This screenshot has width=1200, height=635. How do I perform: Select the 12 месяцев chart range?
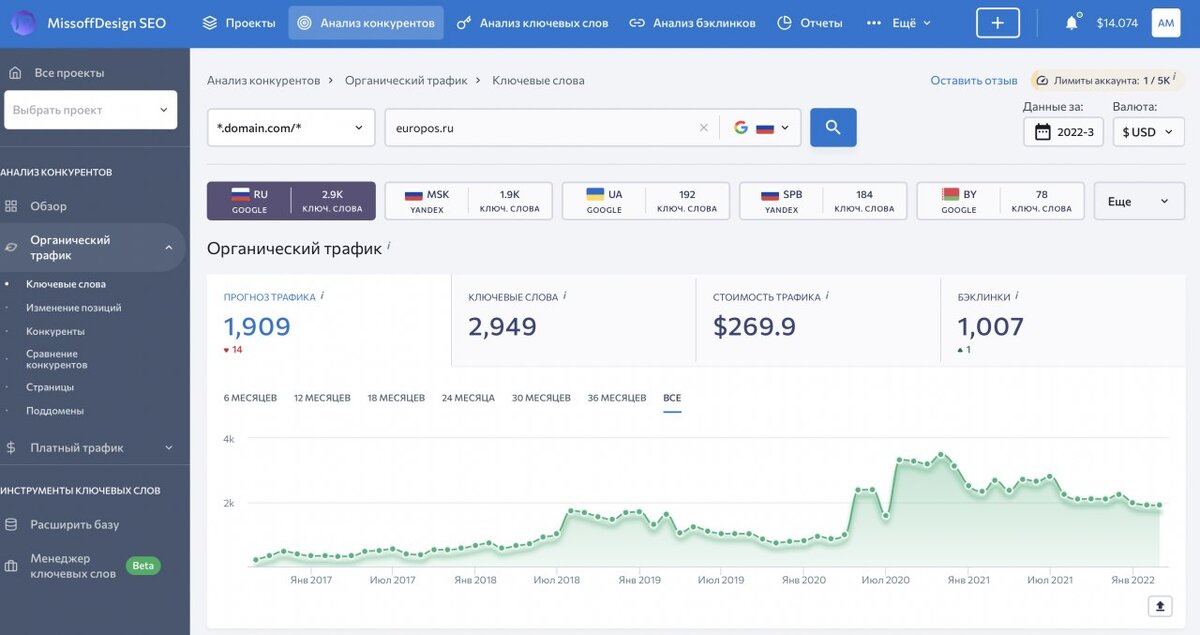(322, 398)
